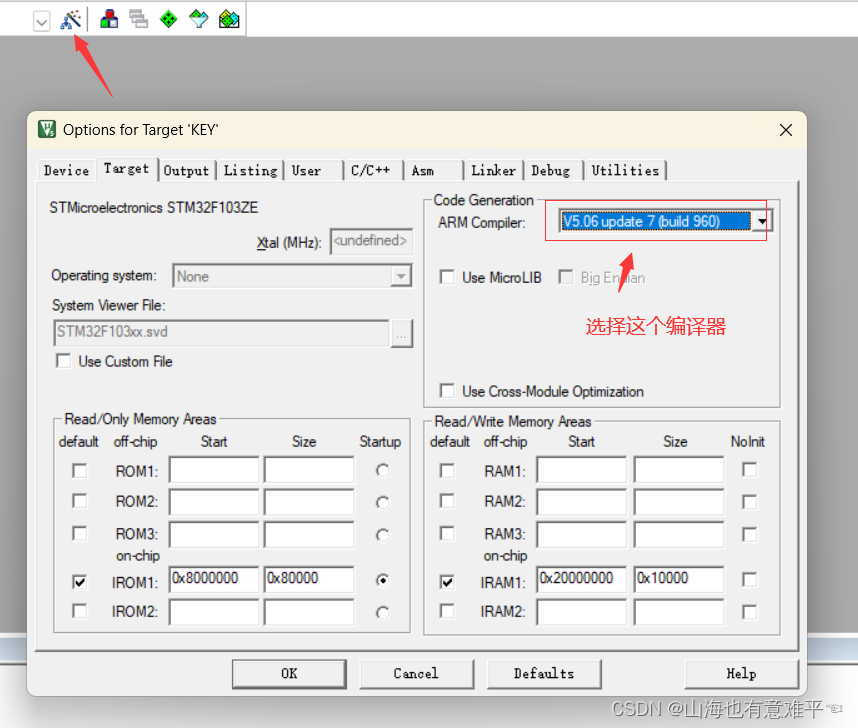
Task: Toggle the Big Endian checkbox
Action: [566, 277]
